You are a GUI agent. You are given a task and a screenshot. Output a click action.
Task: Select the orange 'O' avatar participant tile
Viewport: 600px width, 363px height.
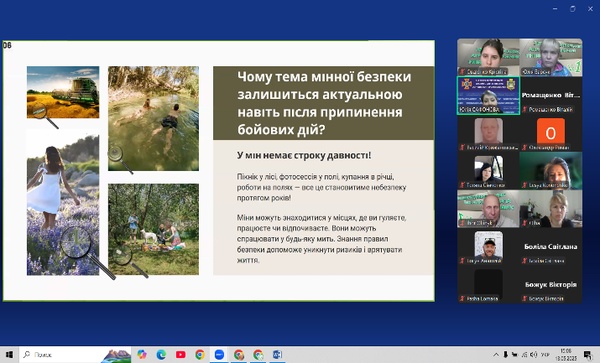(551, 133)
